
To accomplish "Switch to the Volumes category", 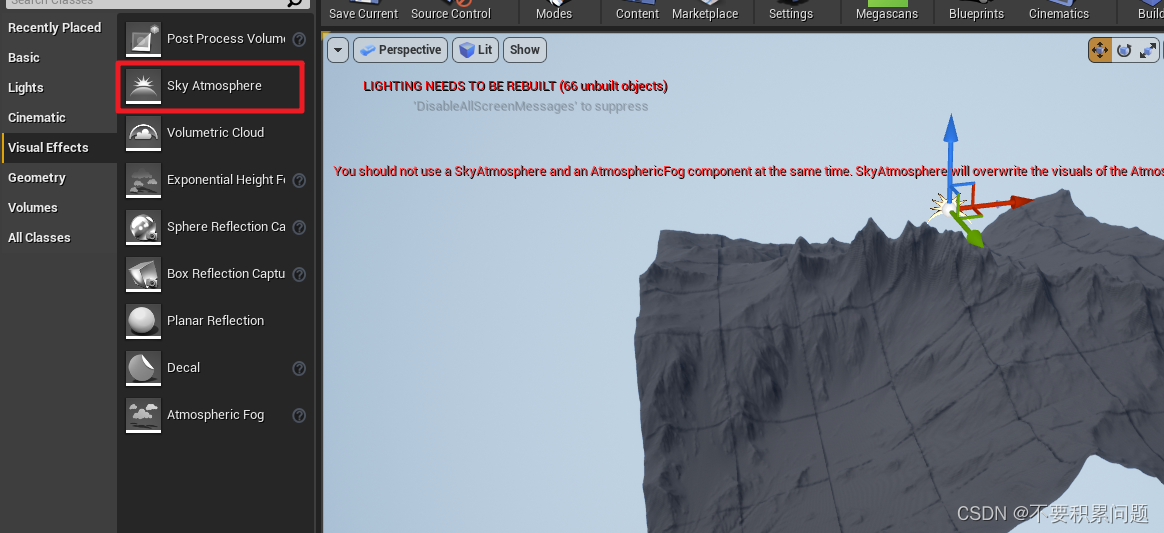I will pos(33,208).
